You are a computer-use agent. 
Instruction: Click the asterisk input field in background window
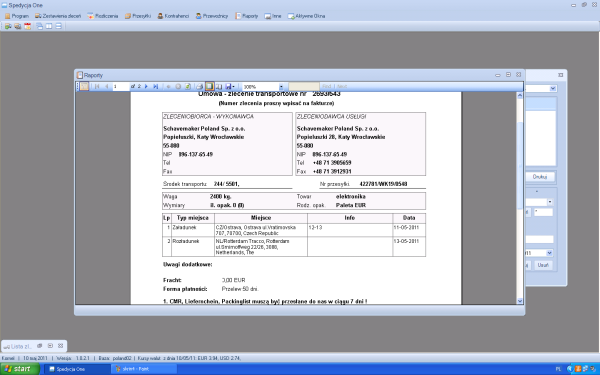[543, 212]
